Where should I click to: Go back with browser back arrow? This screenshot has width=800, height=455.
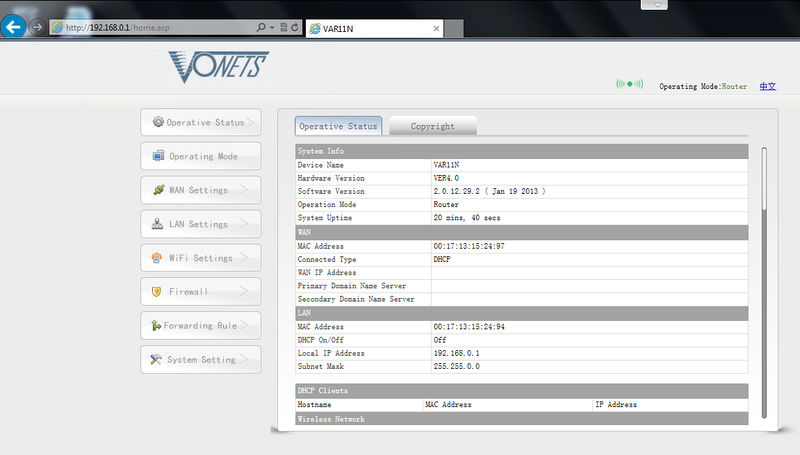tap(13, 27)
